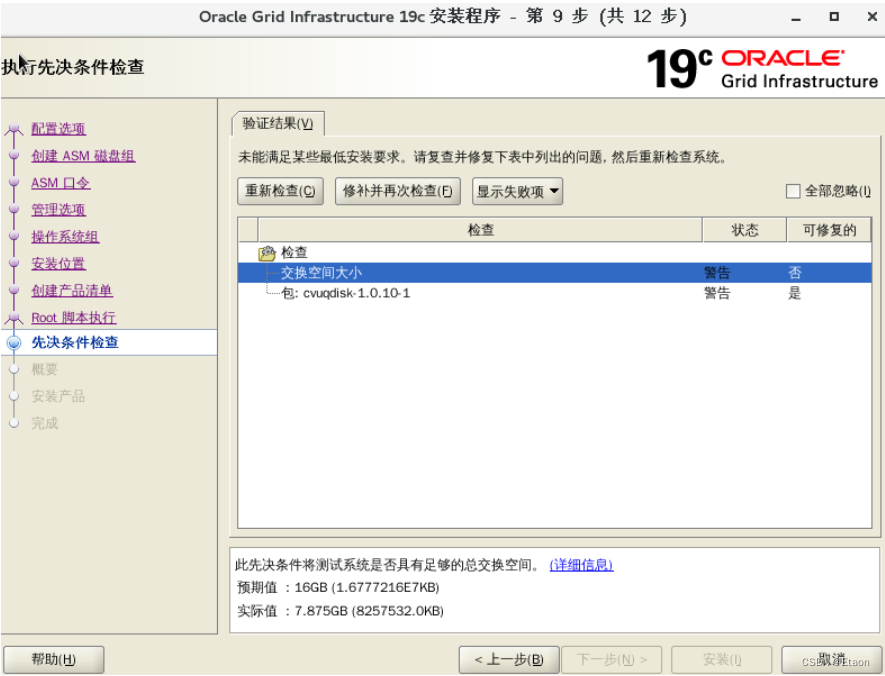This screenshot has height=676, width=885.
Task: Click the 上一步 back button
Action: coord(508,659)
